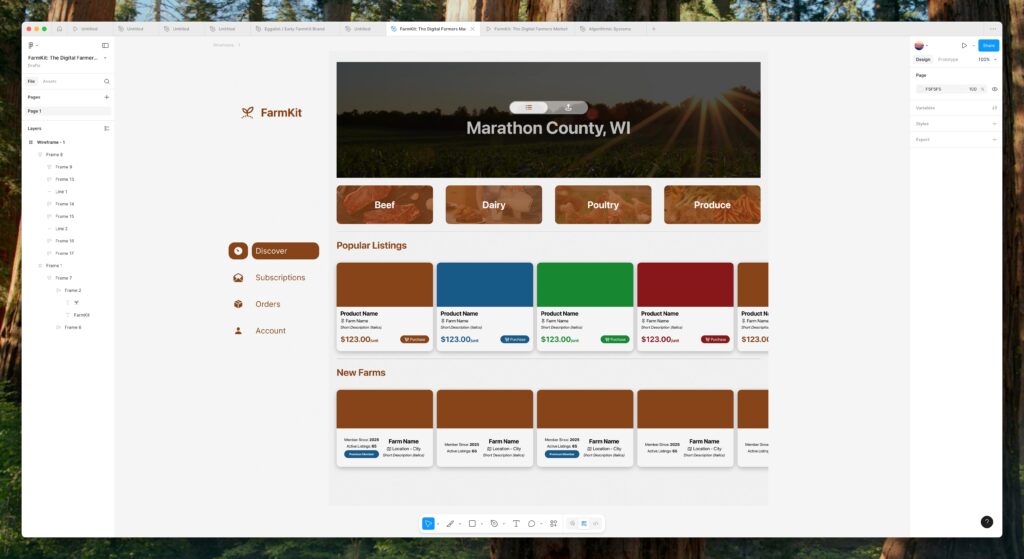Select the Text tool

[516, 523]
